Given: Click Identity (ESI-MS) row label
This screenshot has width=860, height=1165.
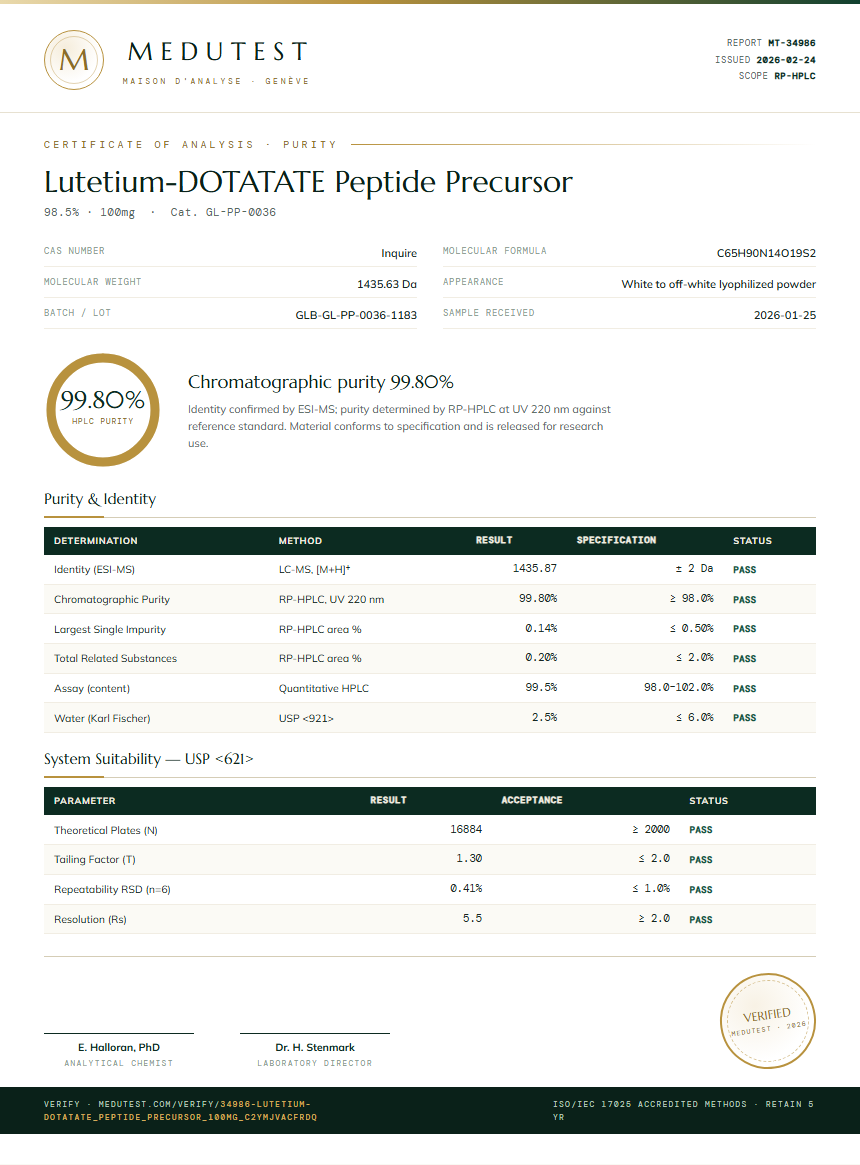Looking at the screenshot, I should coord(94,570).
